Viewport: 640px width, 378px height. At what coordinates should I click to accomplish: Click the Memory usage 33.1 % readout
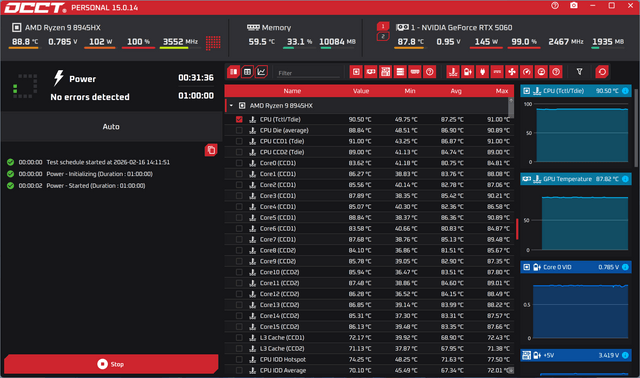click(x=299, y=42)
